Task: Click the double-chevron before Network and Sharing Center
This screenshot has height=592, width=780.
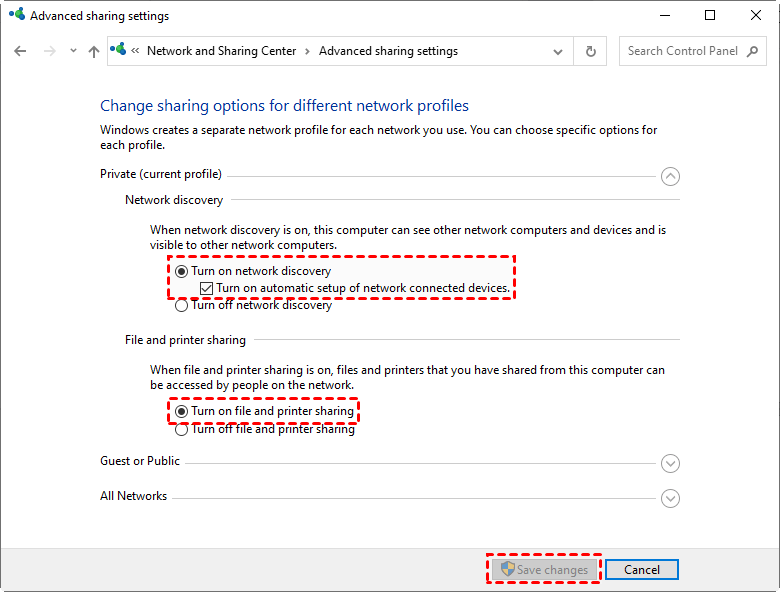Action: [x=135, y=51]
